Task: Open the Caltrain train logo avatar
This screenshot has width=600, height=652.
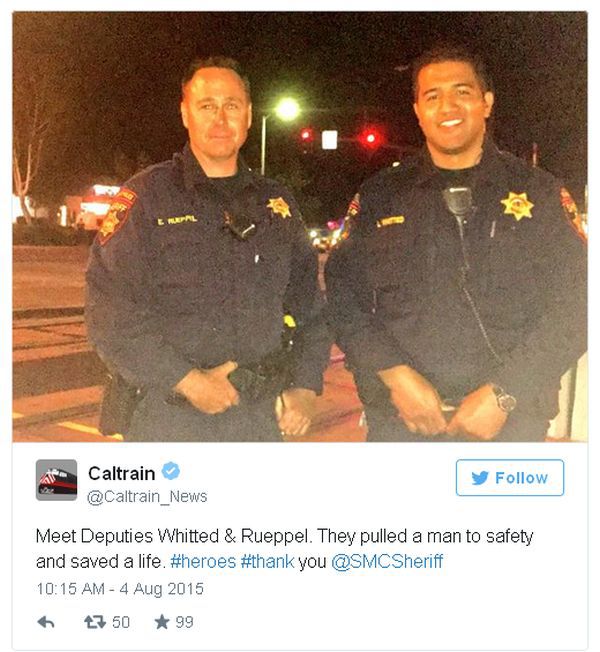Action: point(57,479)
